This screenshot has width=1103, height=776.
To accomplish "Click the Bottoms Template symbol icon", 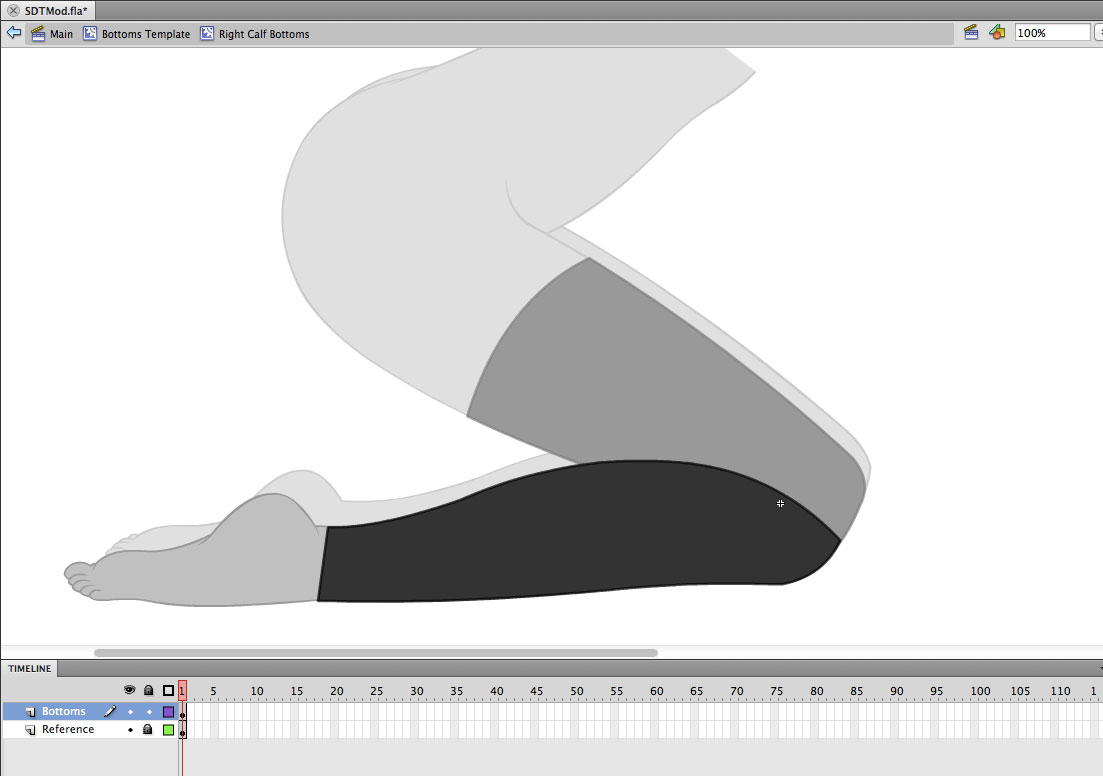I will pyautogui.click(x=90, y=34).
